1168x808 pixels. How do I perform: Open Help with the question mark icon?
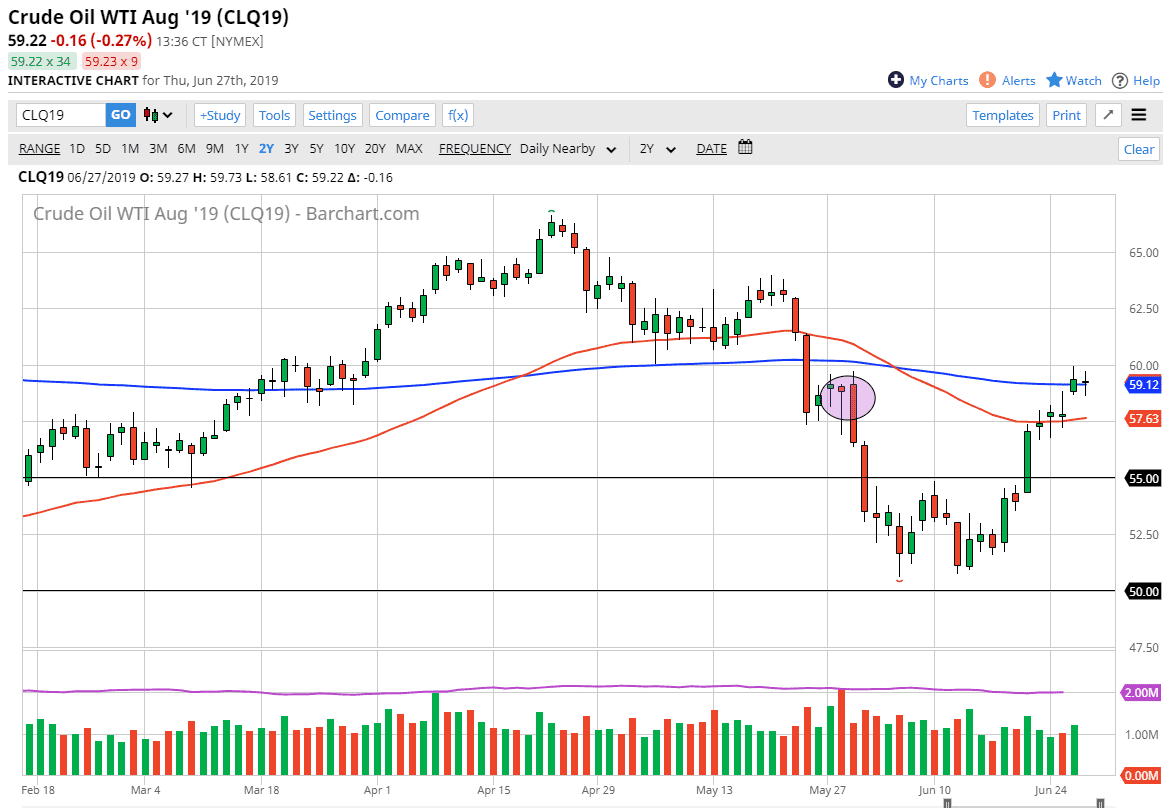[x=1120, y=80]
